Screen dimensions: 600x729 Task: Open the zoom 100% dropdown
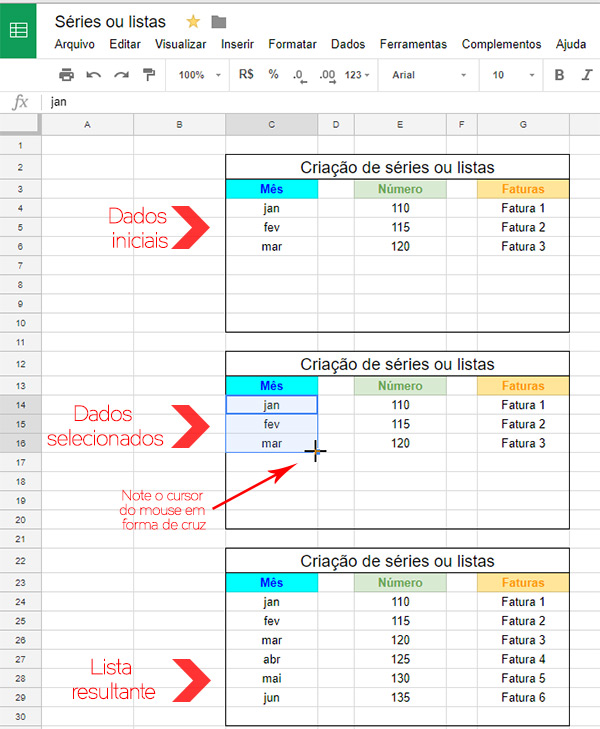coord(200,75)
